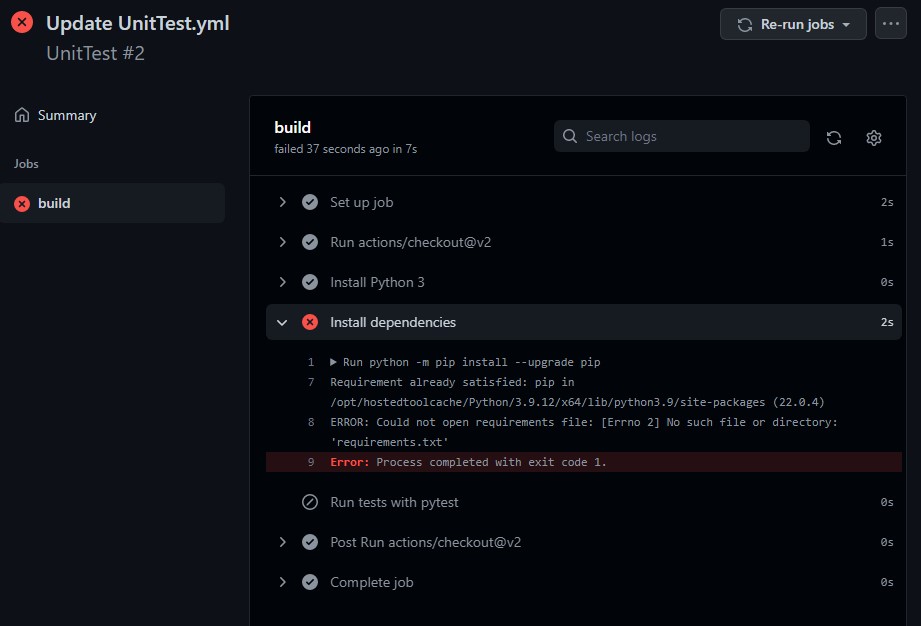Open the log settings gear
Screen dimensions: 921x626
pos(873,137)
